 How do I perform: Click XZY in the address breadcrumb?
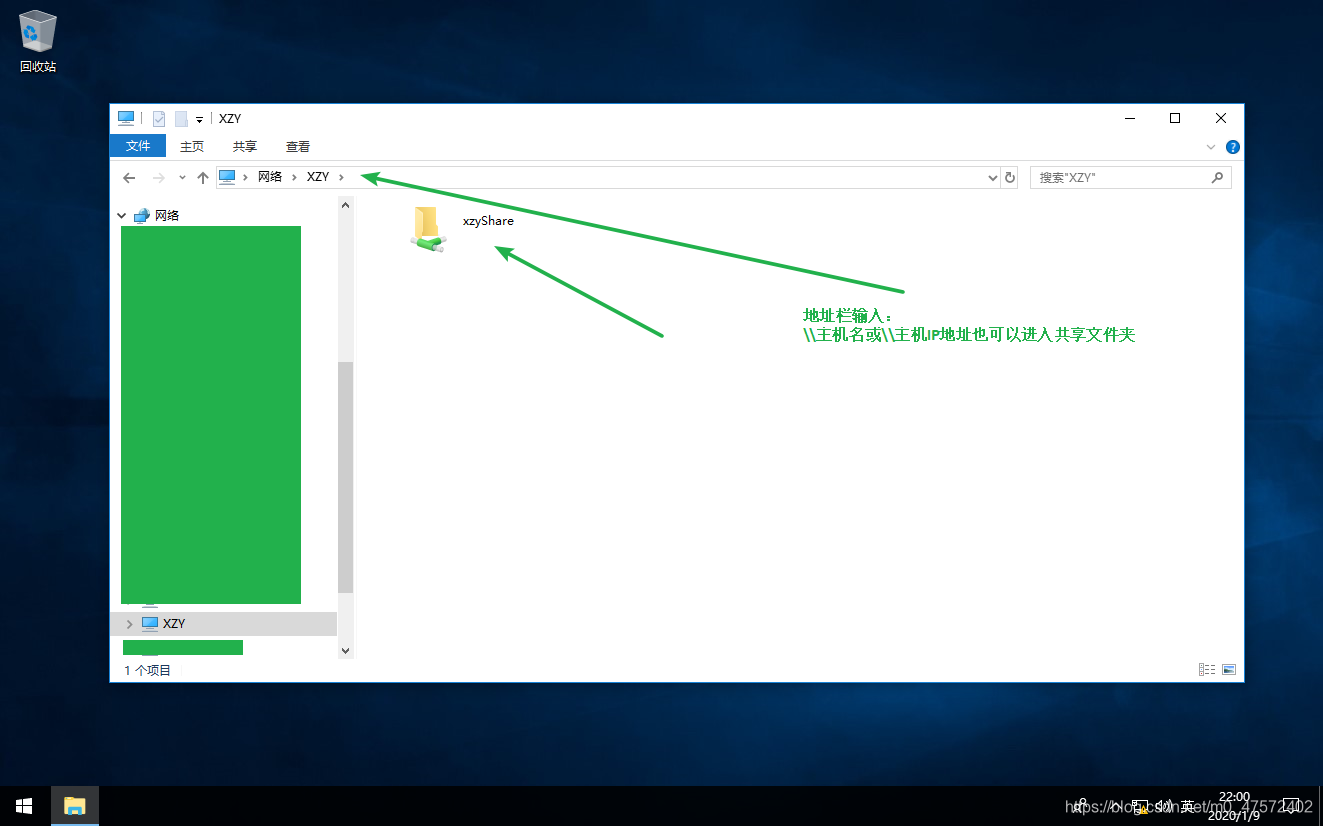(x=318, y=177)
